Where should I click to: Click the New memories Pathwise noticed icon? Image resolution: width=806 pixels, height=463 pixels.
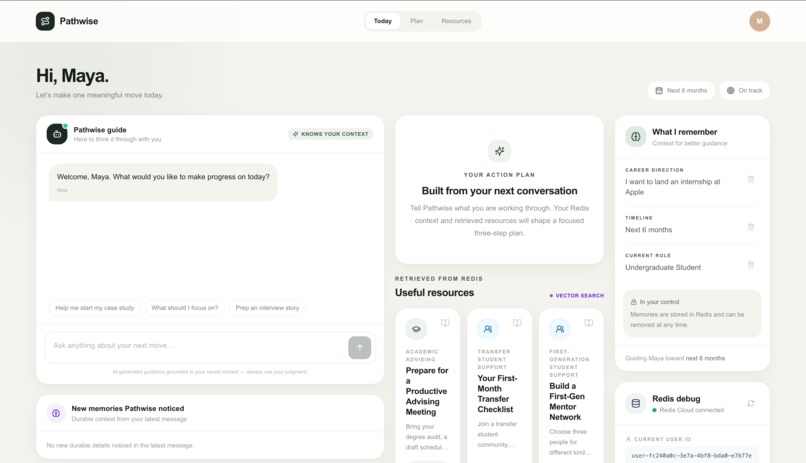click(56, 413)
